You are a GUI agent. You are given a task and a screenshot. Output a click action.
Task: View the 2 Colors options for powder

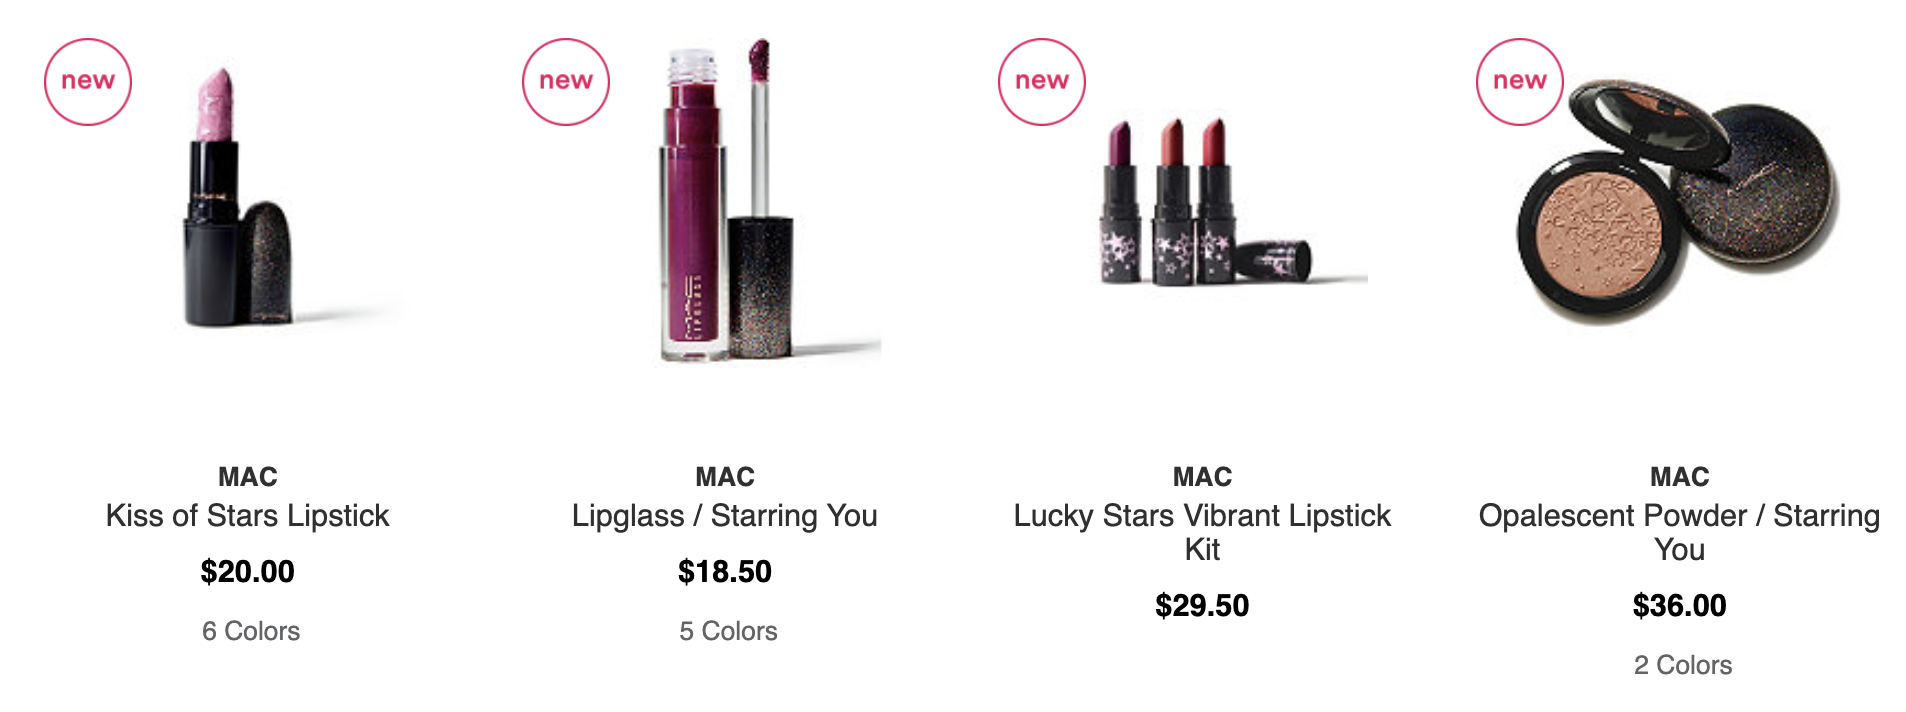coord(1683,665)
